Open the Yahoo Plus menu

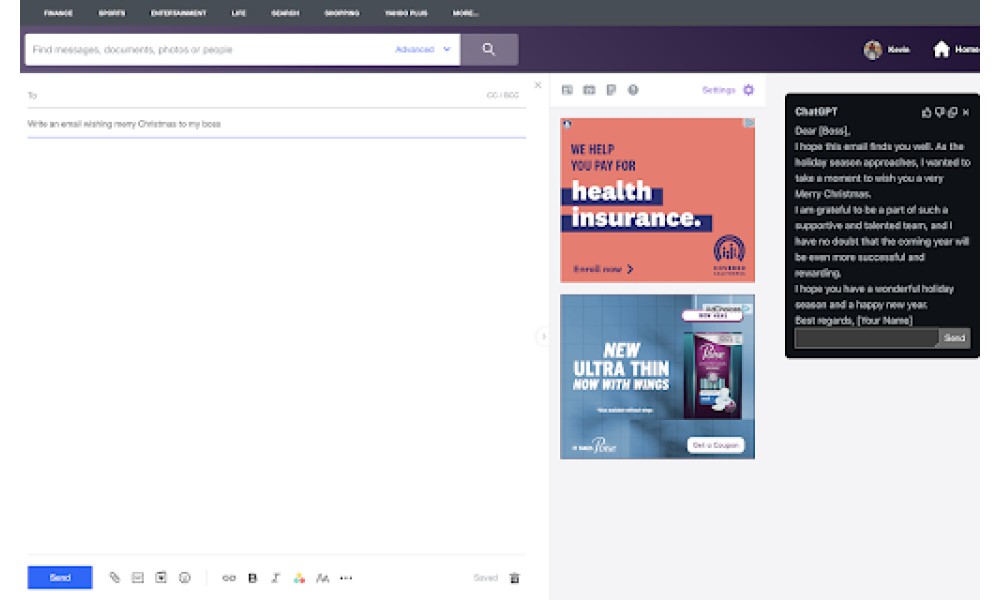pos(406,13)
